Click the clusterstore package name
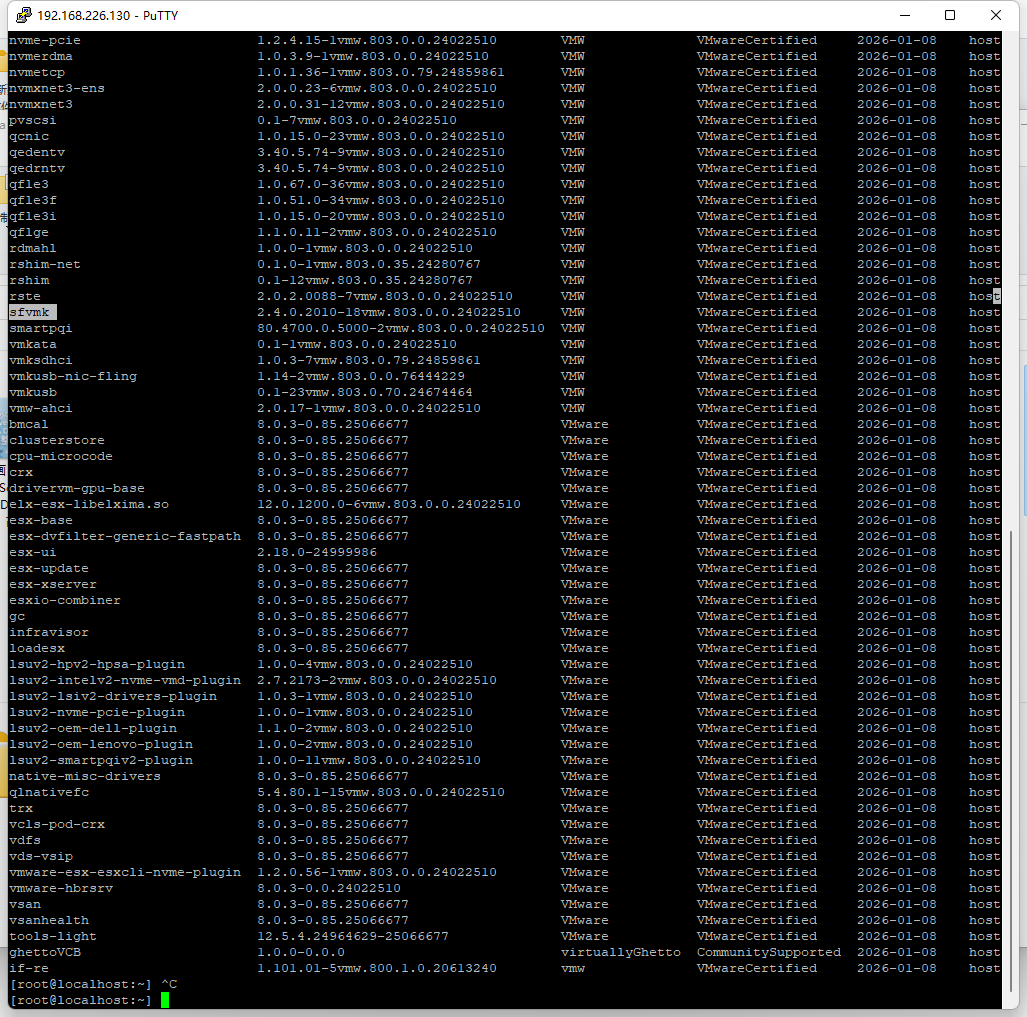Image resolution: width=1027 pixels, height=1017 pixels. point(56,441)
